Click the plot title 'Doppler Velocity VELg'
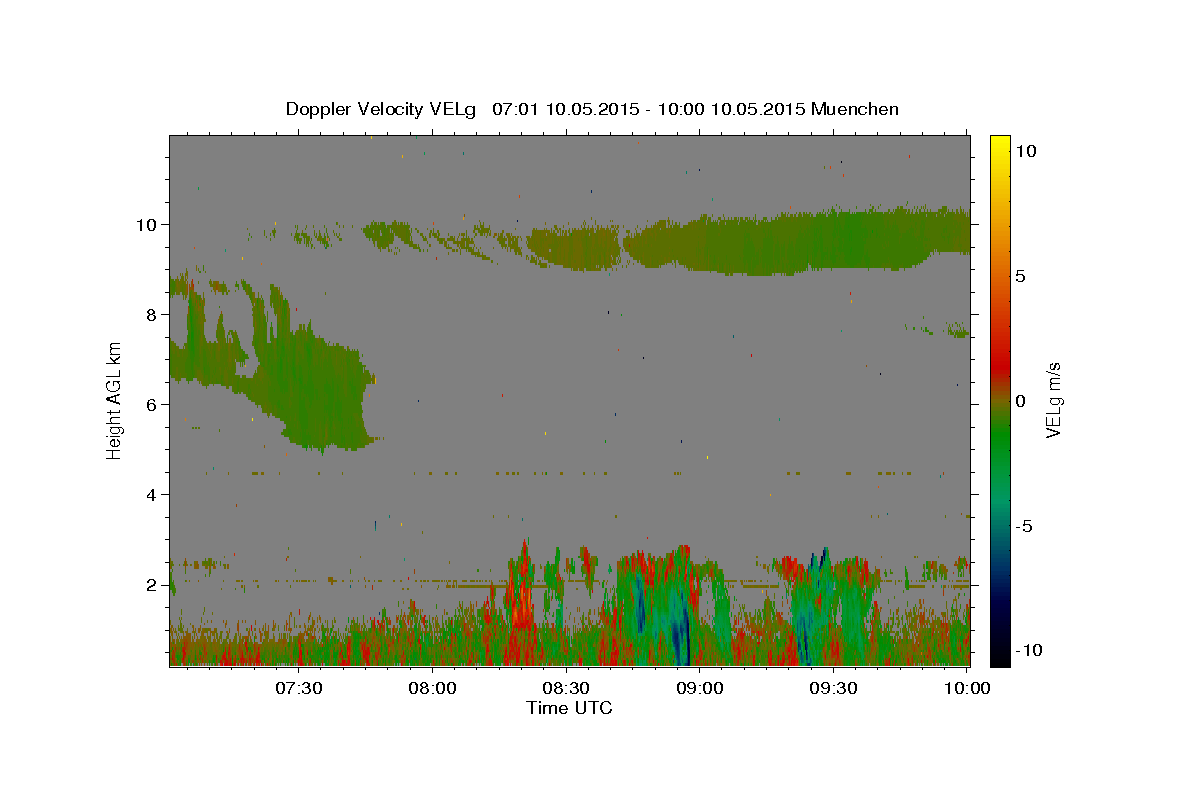1200x800 pixels. tap(383, 109)
